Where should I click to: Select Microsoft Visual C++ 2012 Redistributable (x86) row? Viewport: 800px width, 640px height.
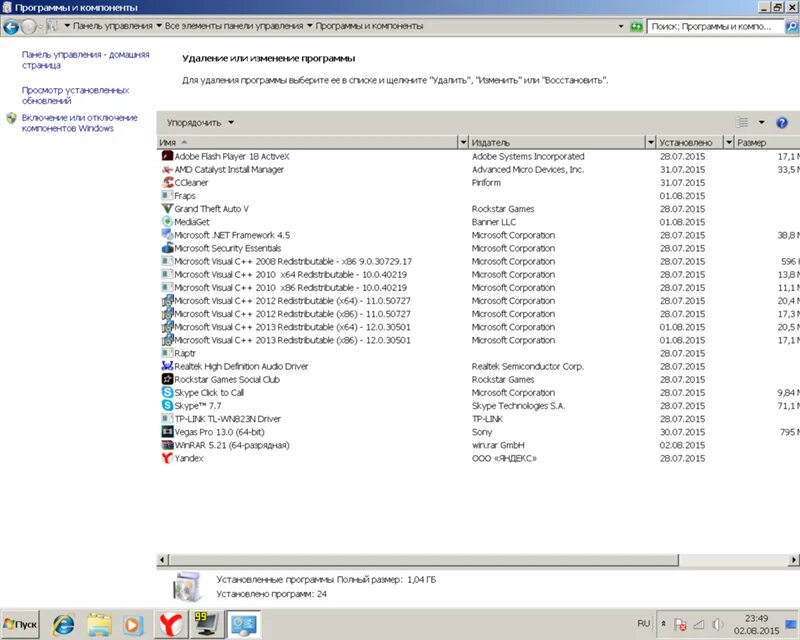point(478,314)
